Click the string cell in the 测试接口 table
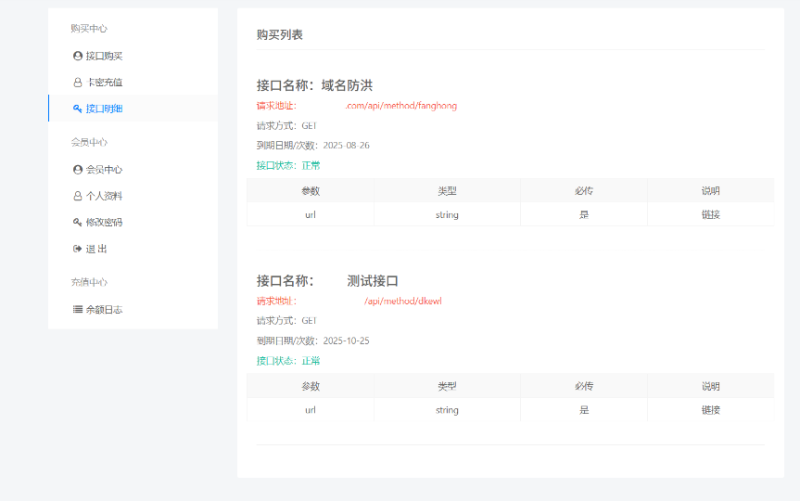The height and width of the screenshot is (501, 800). coord(447,410)
